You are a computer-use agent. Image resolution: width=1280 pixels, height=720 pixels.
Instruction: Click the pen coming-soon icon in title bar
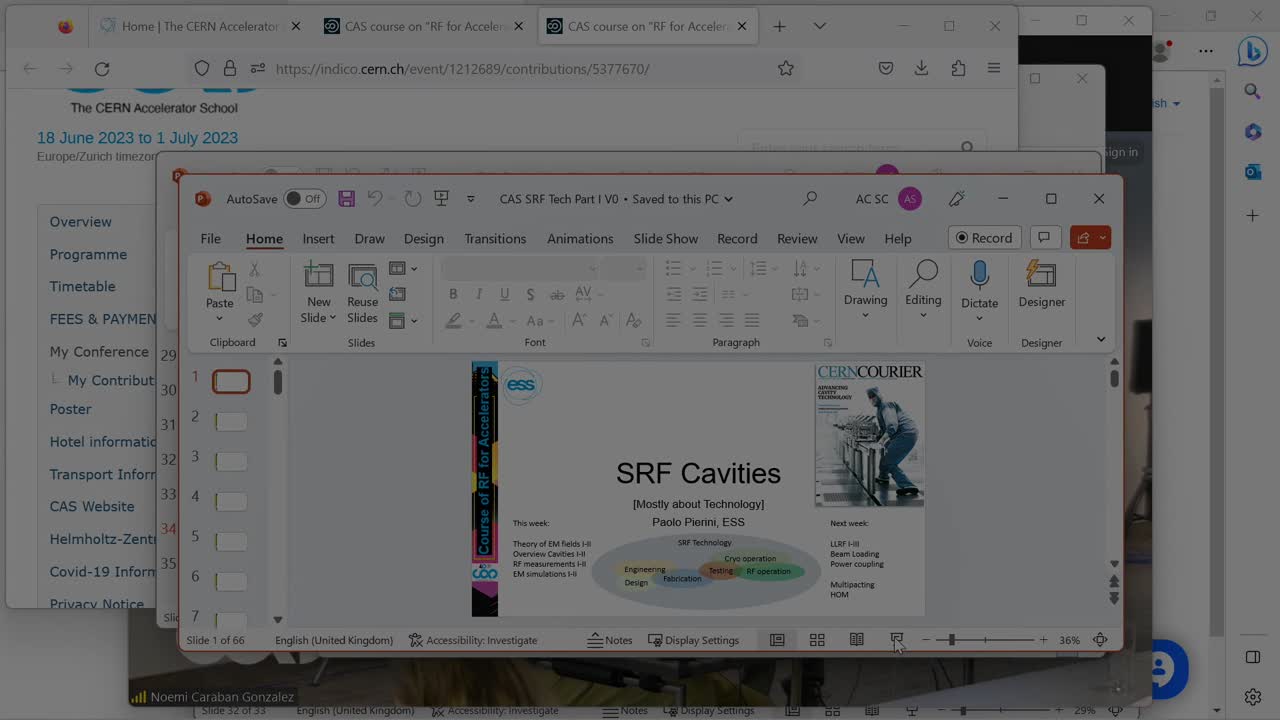[957, 199]
